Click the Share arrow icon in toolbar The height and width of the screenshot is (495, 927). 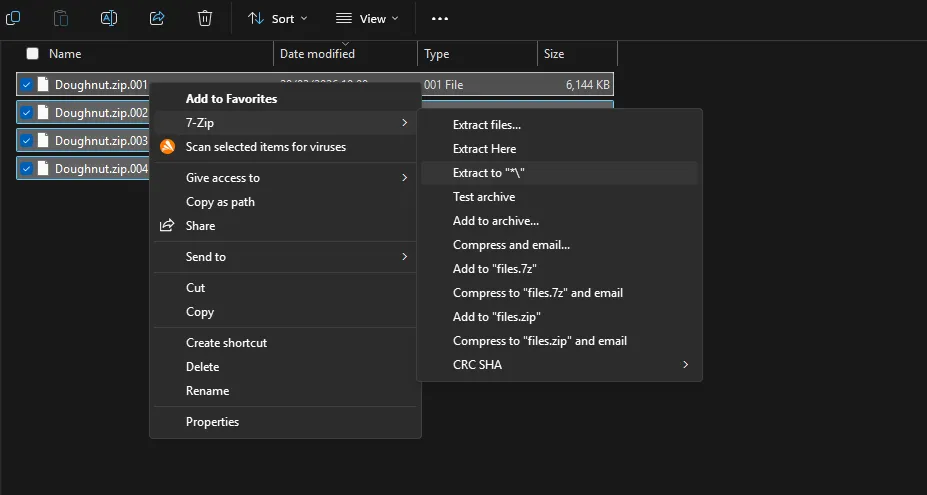click(x=157, y=18)
